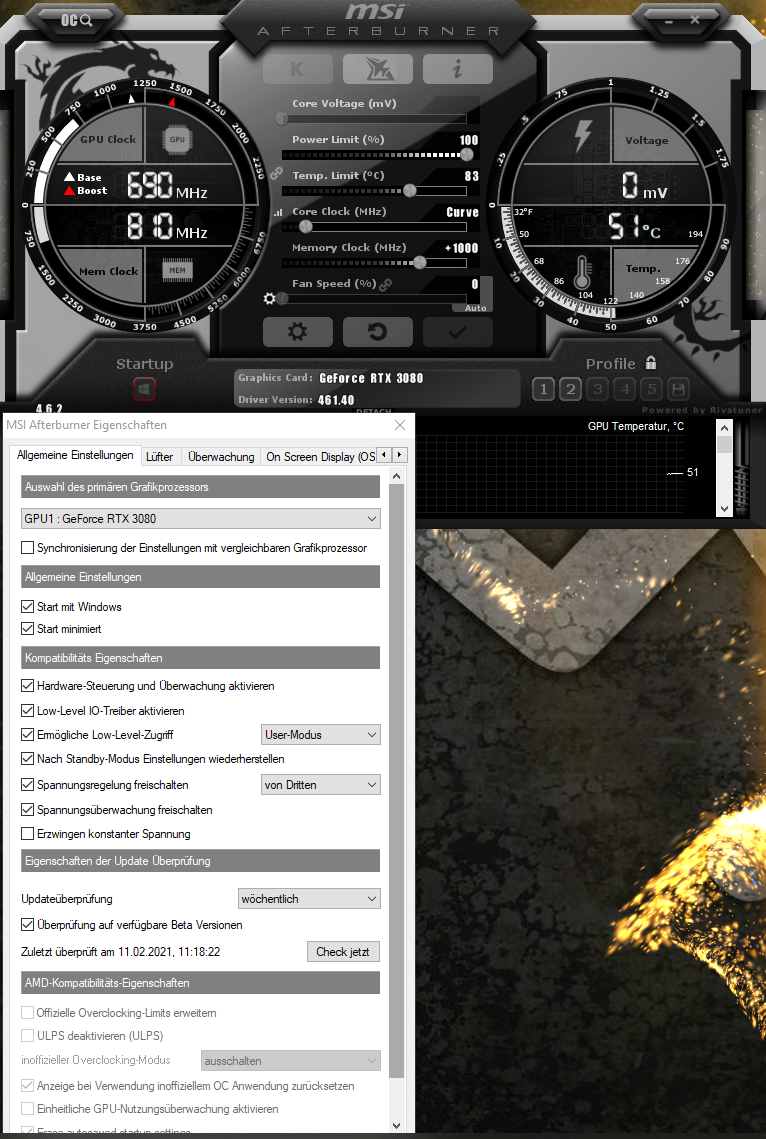Toggle the fan Auto button

click(475, 308)
